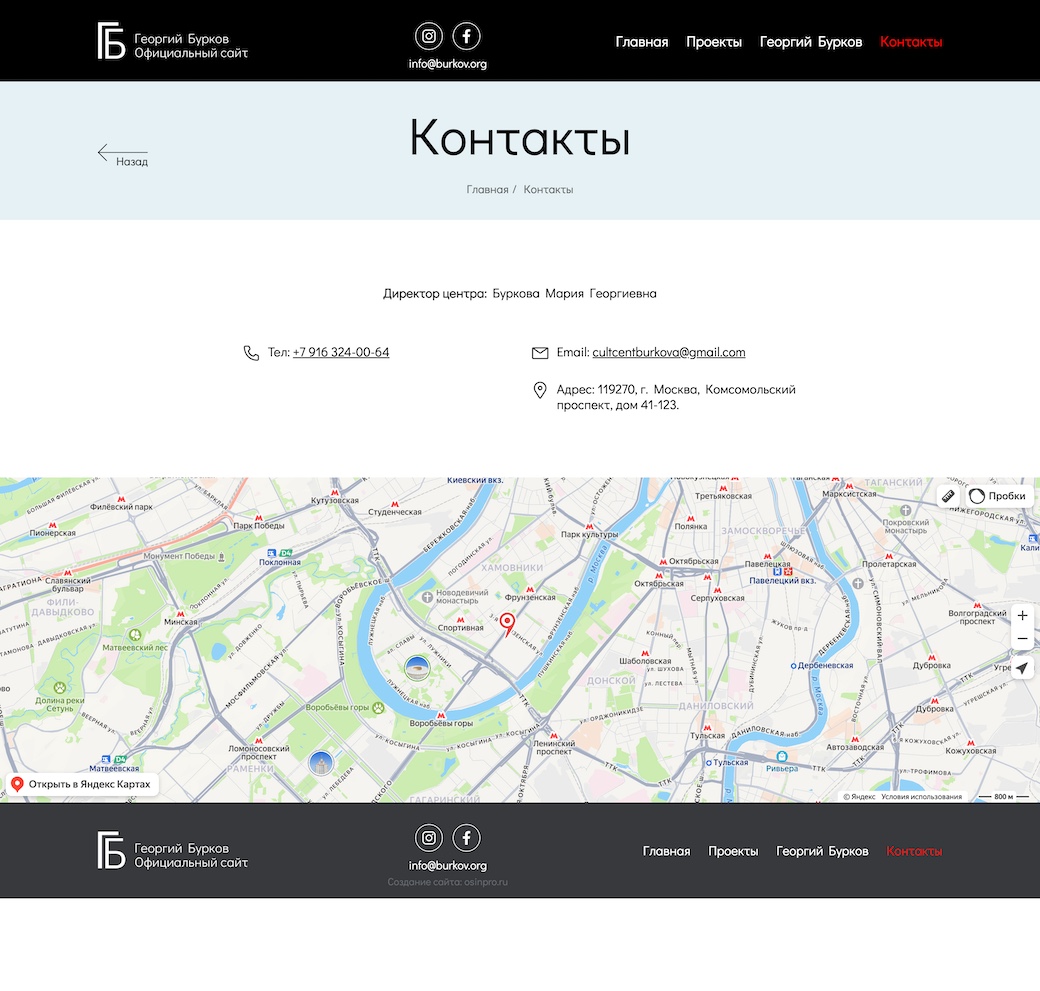Click the Facebook icon in the footer
Viewport: 1040px width, 991px height.
(x=467, y=838)
